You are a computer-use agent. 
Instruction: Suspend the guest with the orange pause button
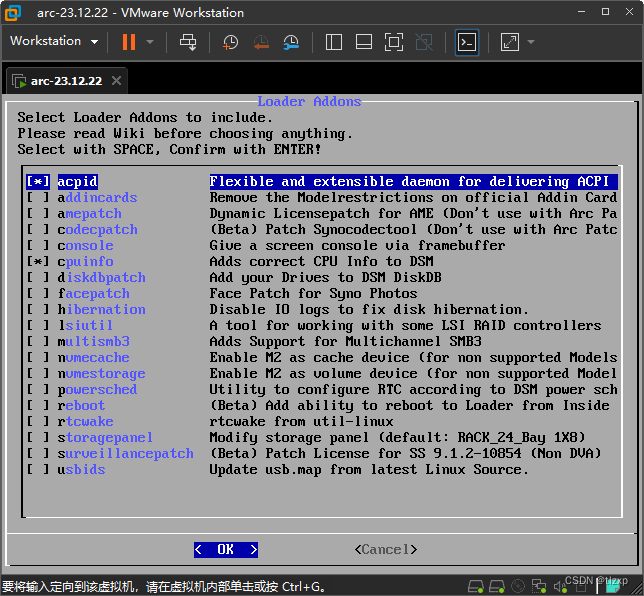coord(129,42)
